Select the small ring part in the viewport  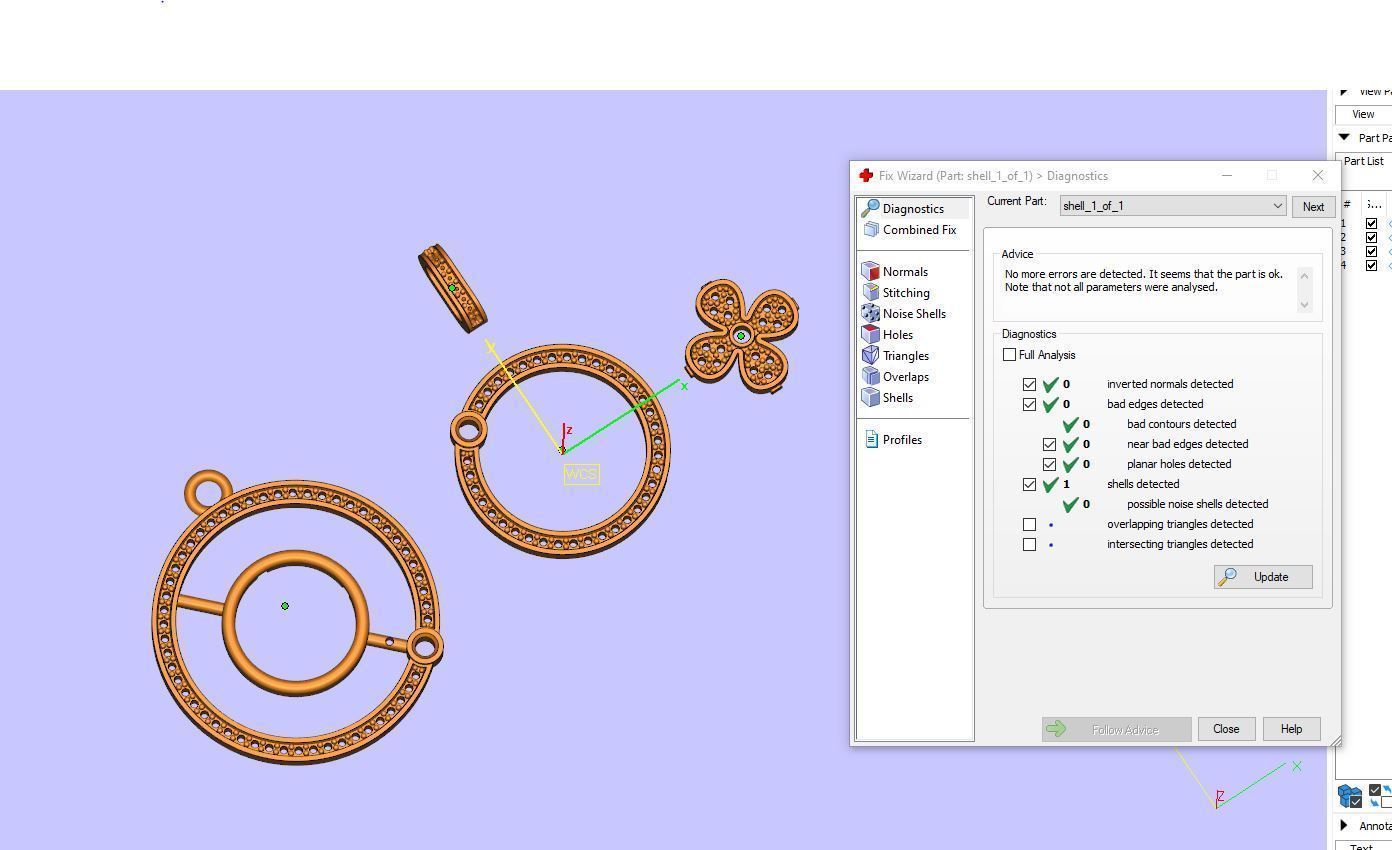coord(452,289)
